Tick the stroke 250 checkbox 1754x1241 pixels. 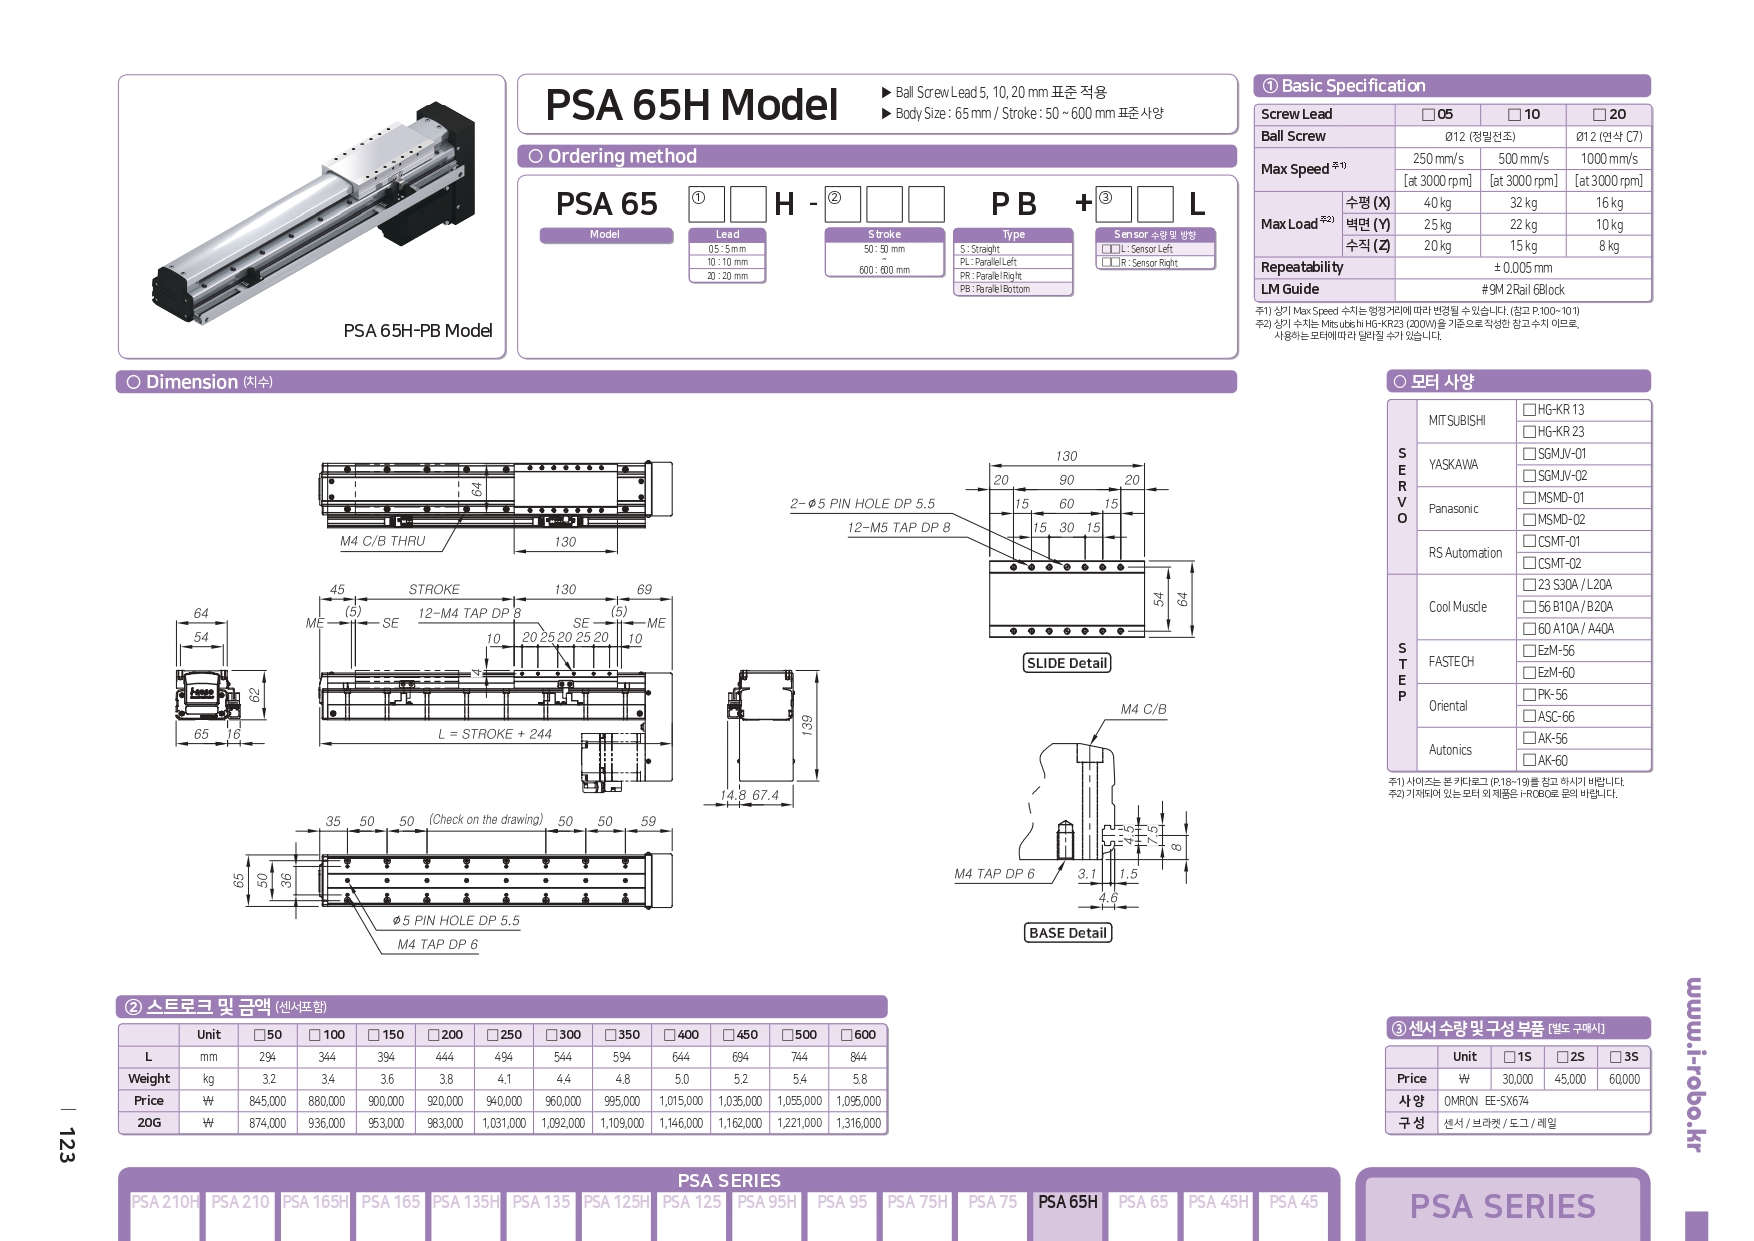click(492, 1035)
